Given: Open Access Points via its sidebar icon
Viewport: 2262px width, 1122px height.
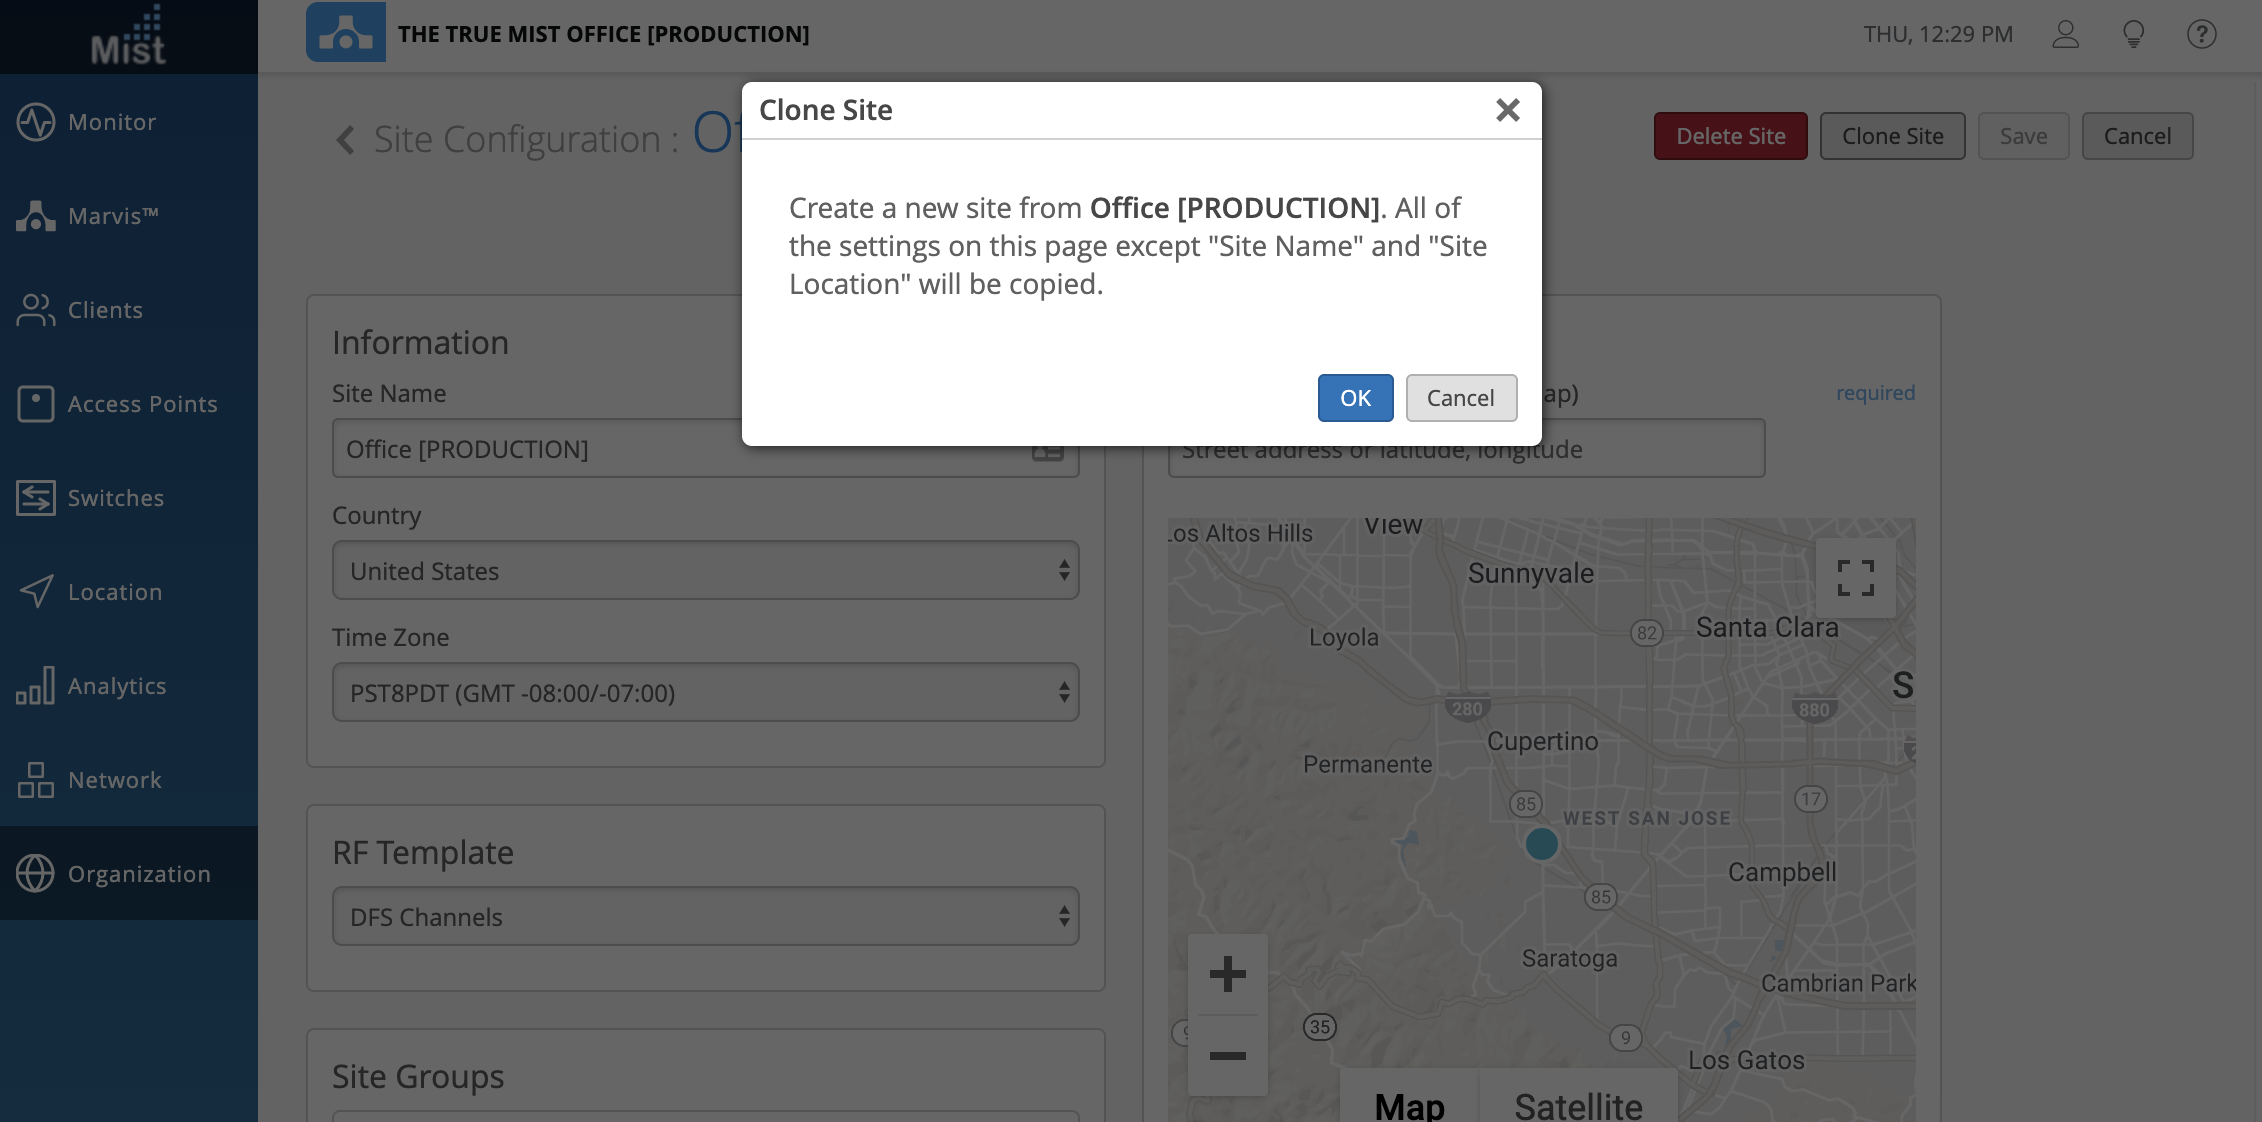Looking at the screenshot, I should tap(36, 404).
